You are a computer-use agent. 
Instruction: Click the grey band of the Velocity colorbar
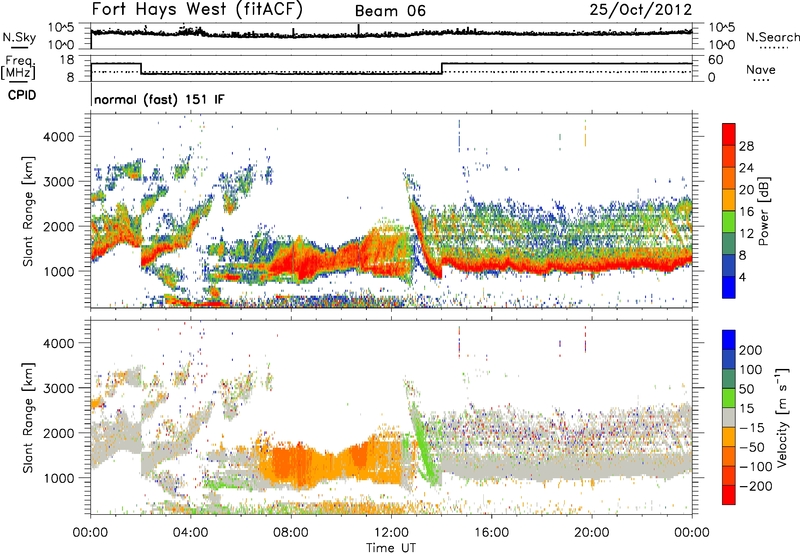729,417
